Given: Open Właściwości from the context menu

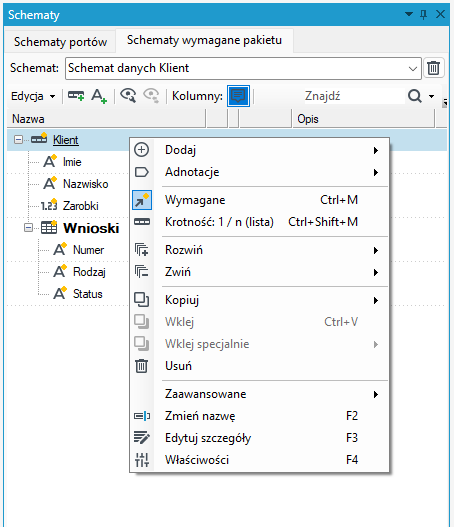Looking at the screenshot, I should [259, 460].
